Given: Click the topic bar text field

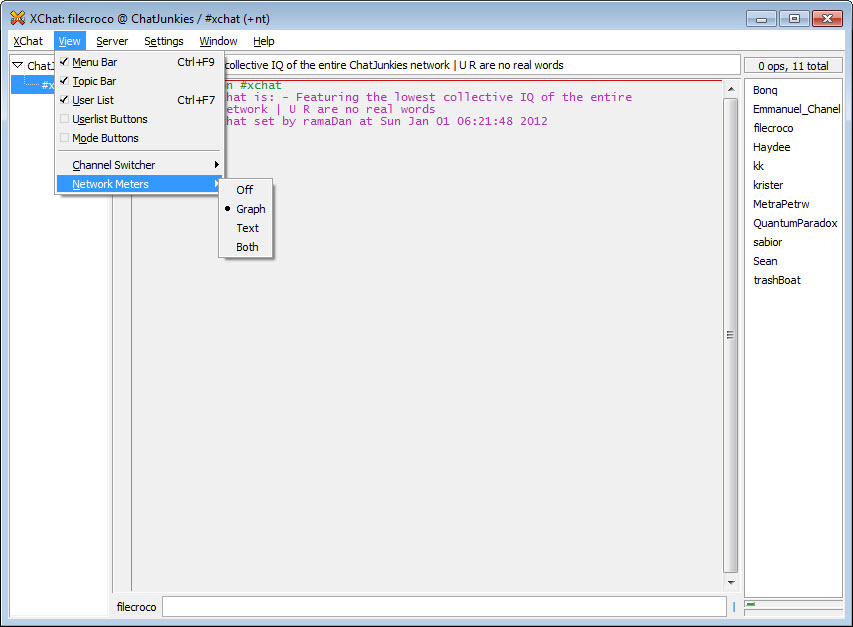Looking at the screenshot, I should point(481,65).
